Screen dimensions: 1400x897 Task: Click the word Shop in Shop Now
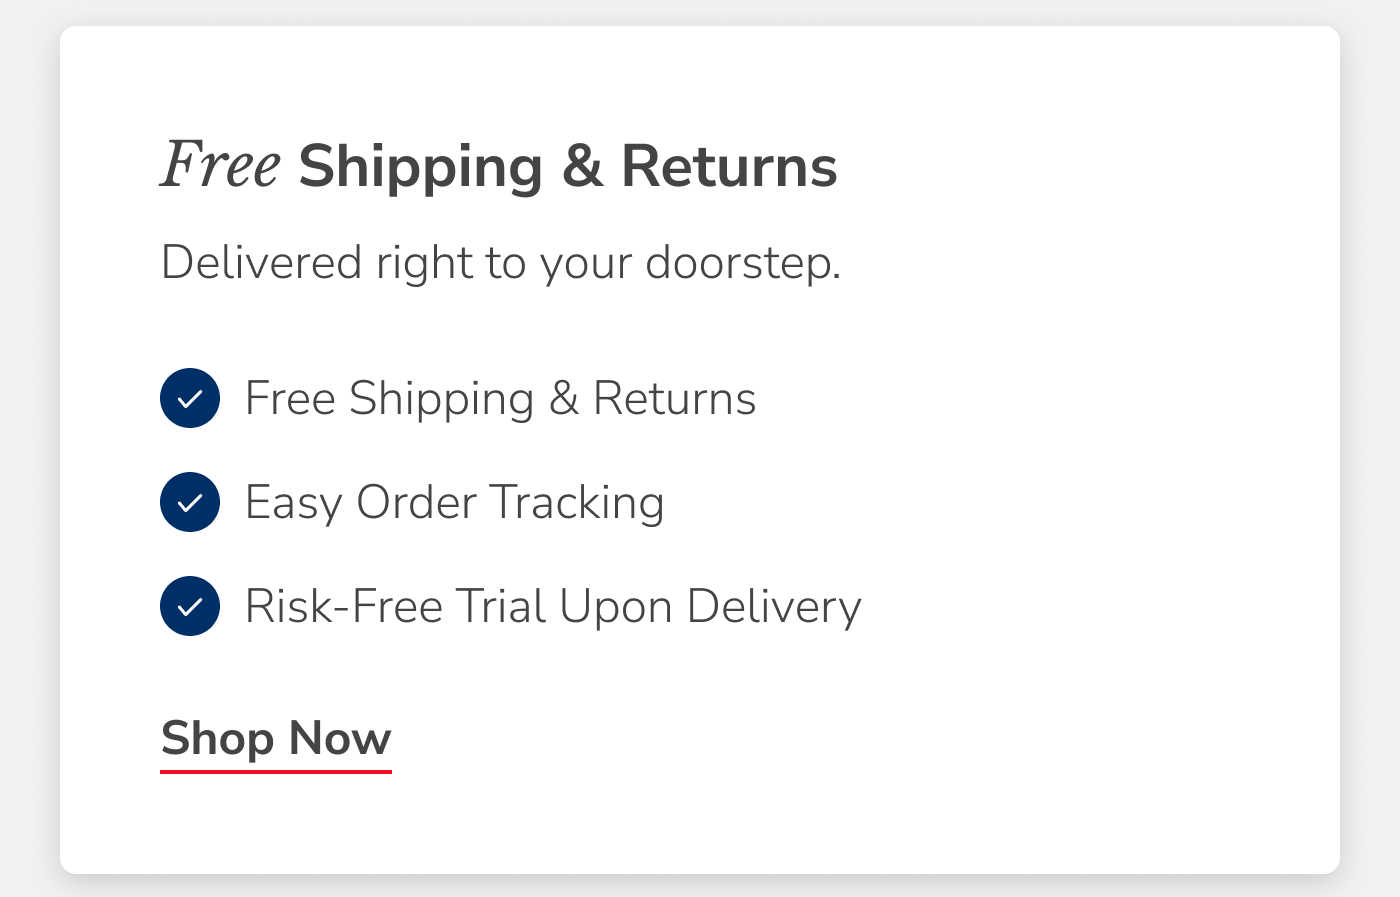click(x=218, y=740)
